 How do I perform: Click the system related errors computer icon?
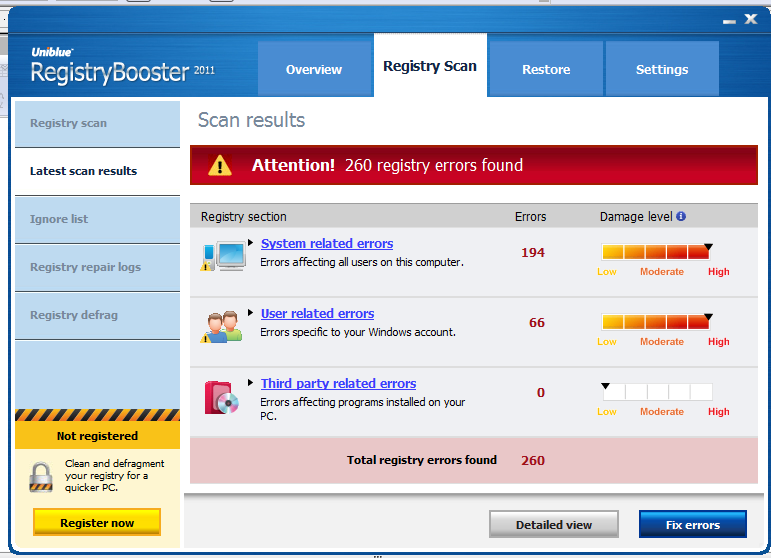(223, 256)
